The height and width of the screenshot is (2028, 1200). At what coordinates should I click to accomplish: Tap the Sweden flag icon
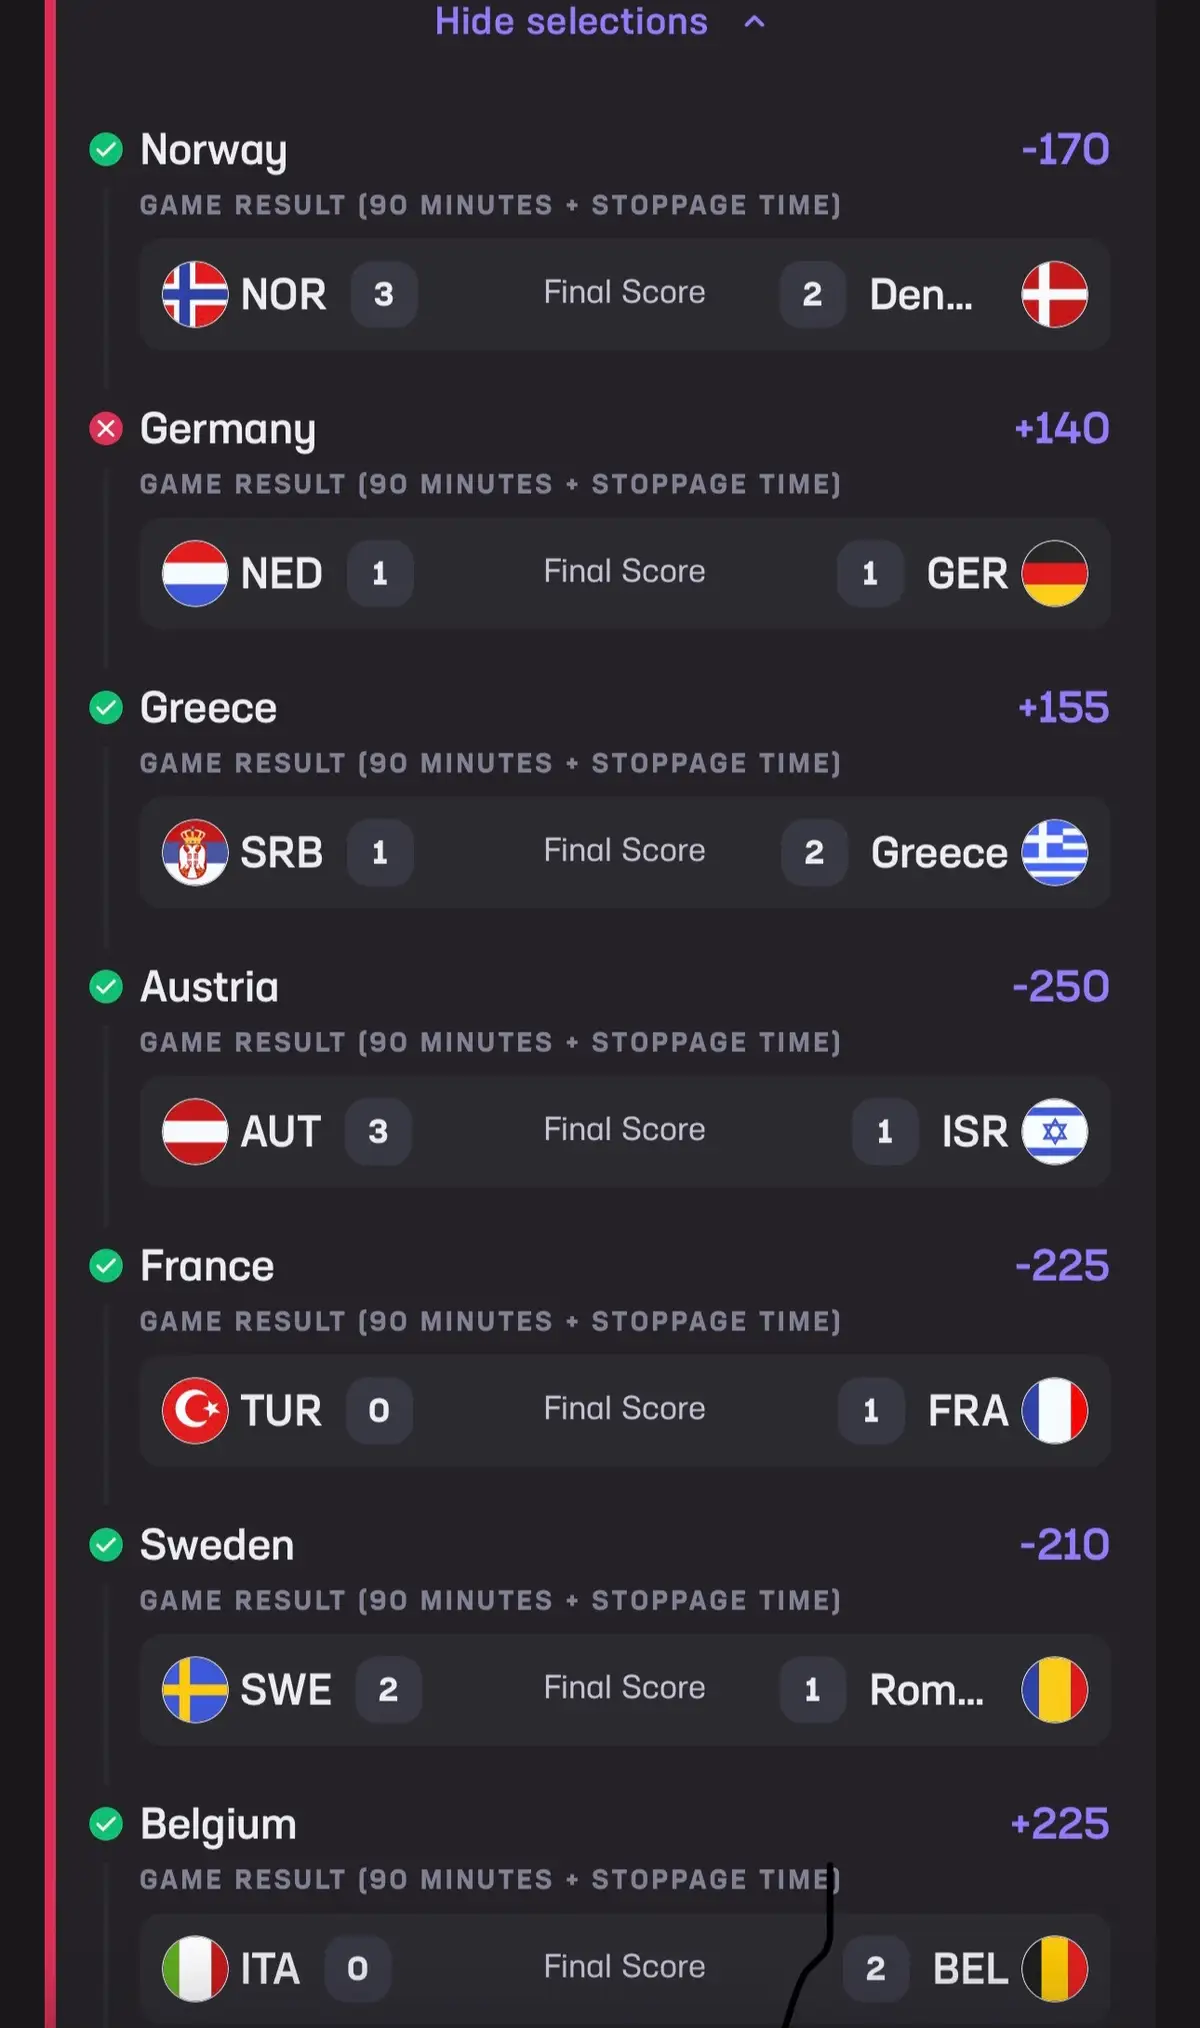195,1689
